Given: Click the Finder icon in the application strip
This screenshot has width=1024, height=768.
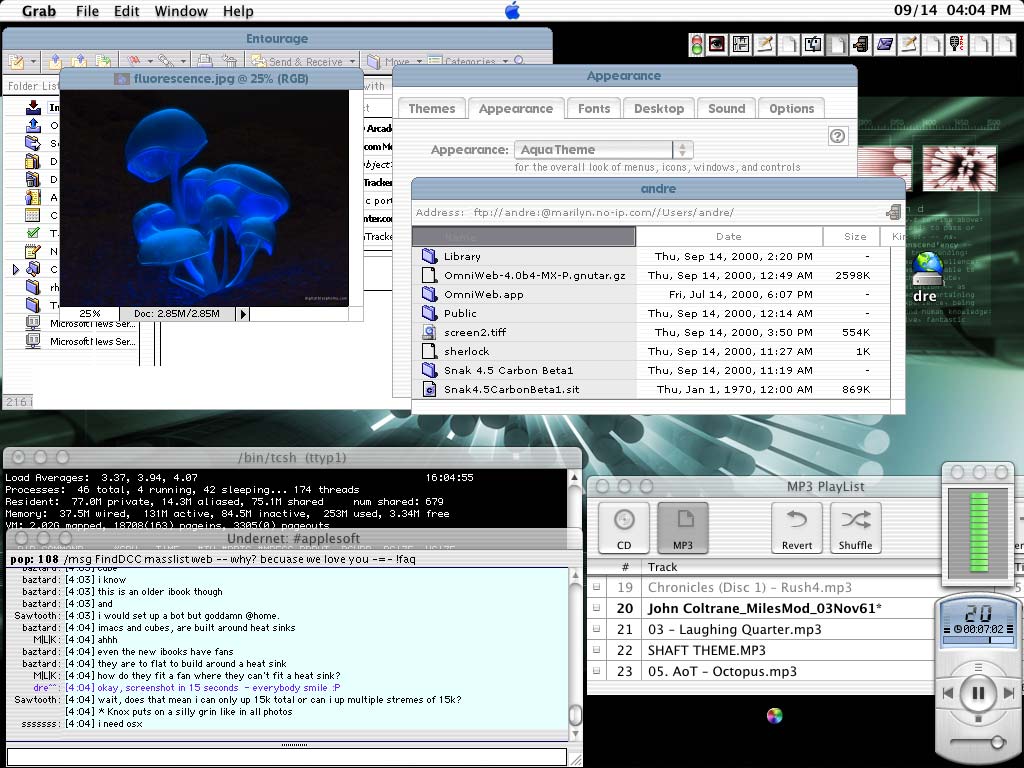Looking at the screenshot, I should (813, 44).
